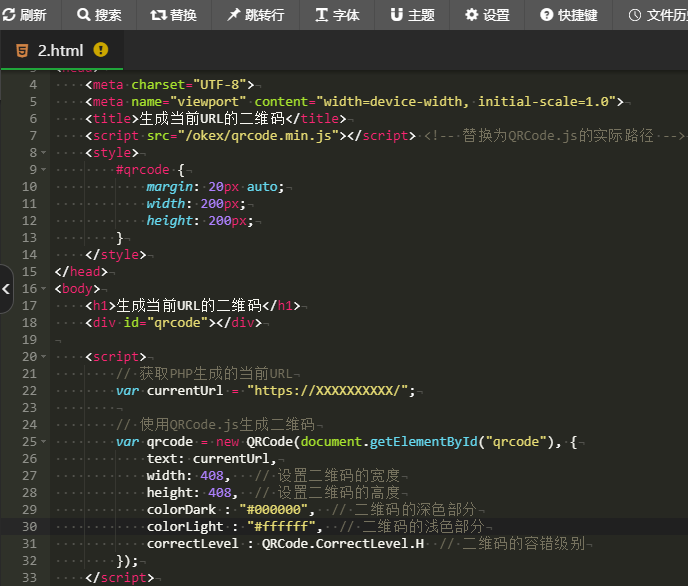Click the margin property on line 10
Screen dimensions: 688x586
pyautogui.click(x=169, y=187)
